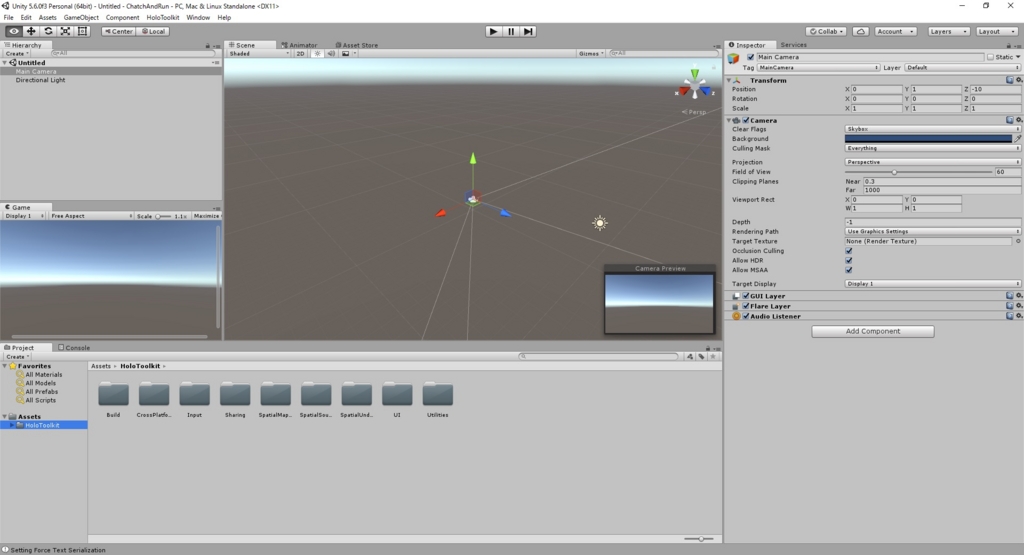The width and height of the screenshot is (1024, 555).
Task: Start Play mode with the Play button
Action: [x=494, y=31]
